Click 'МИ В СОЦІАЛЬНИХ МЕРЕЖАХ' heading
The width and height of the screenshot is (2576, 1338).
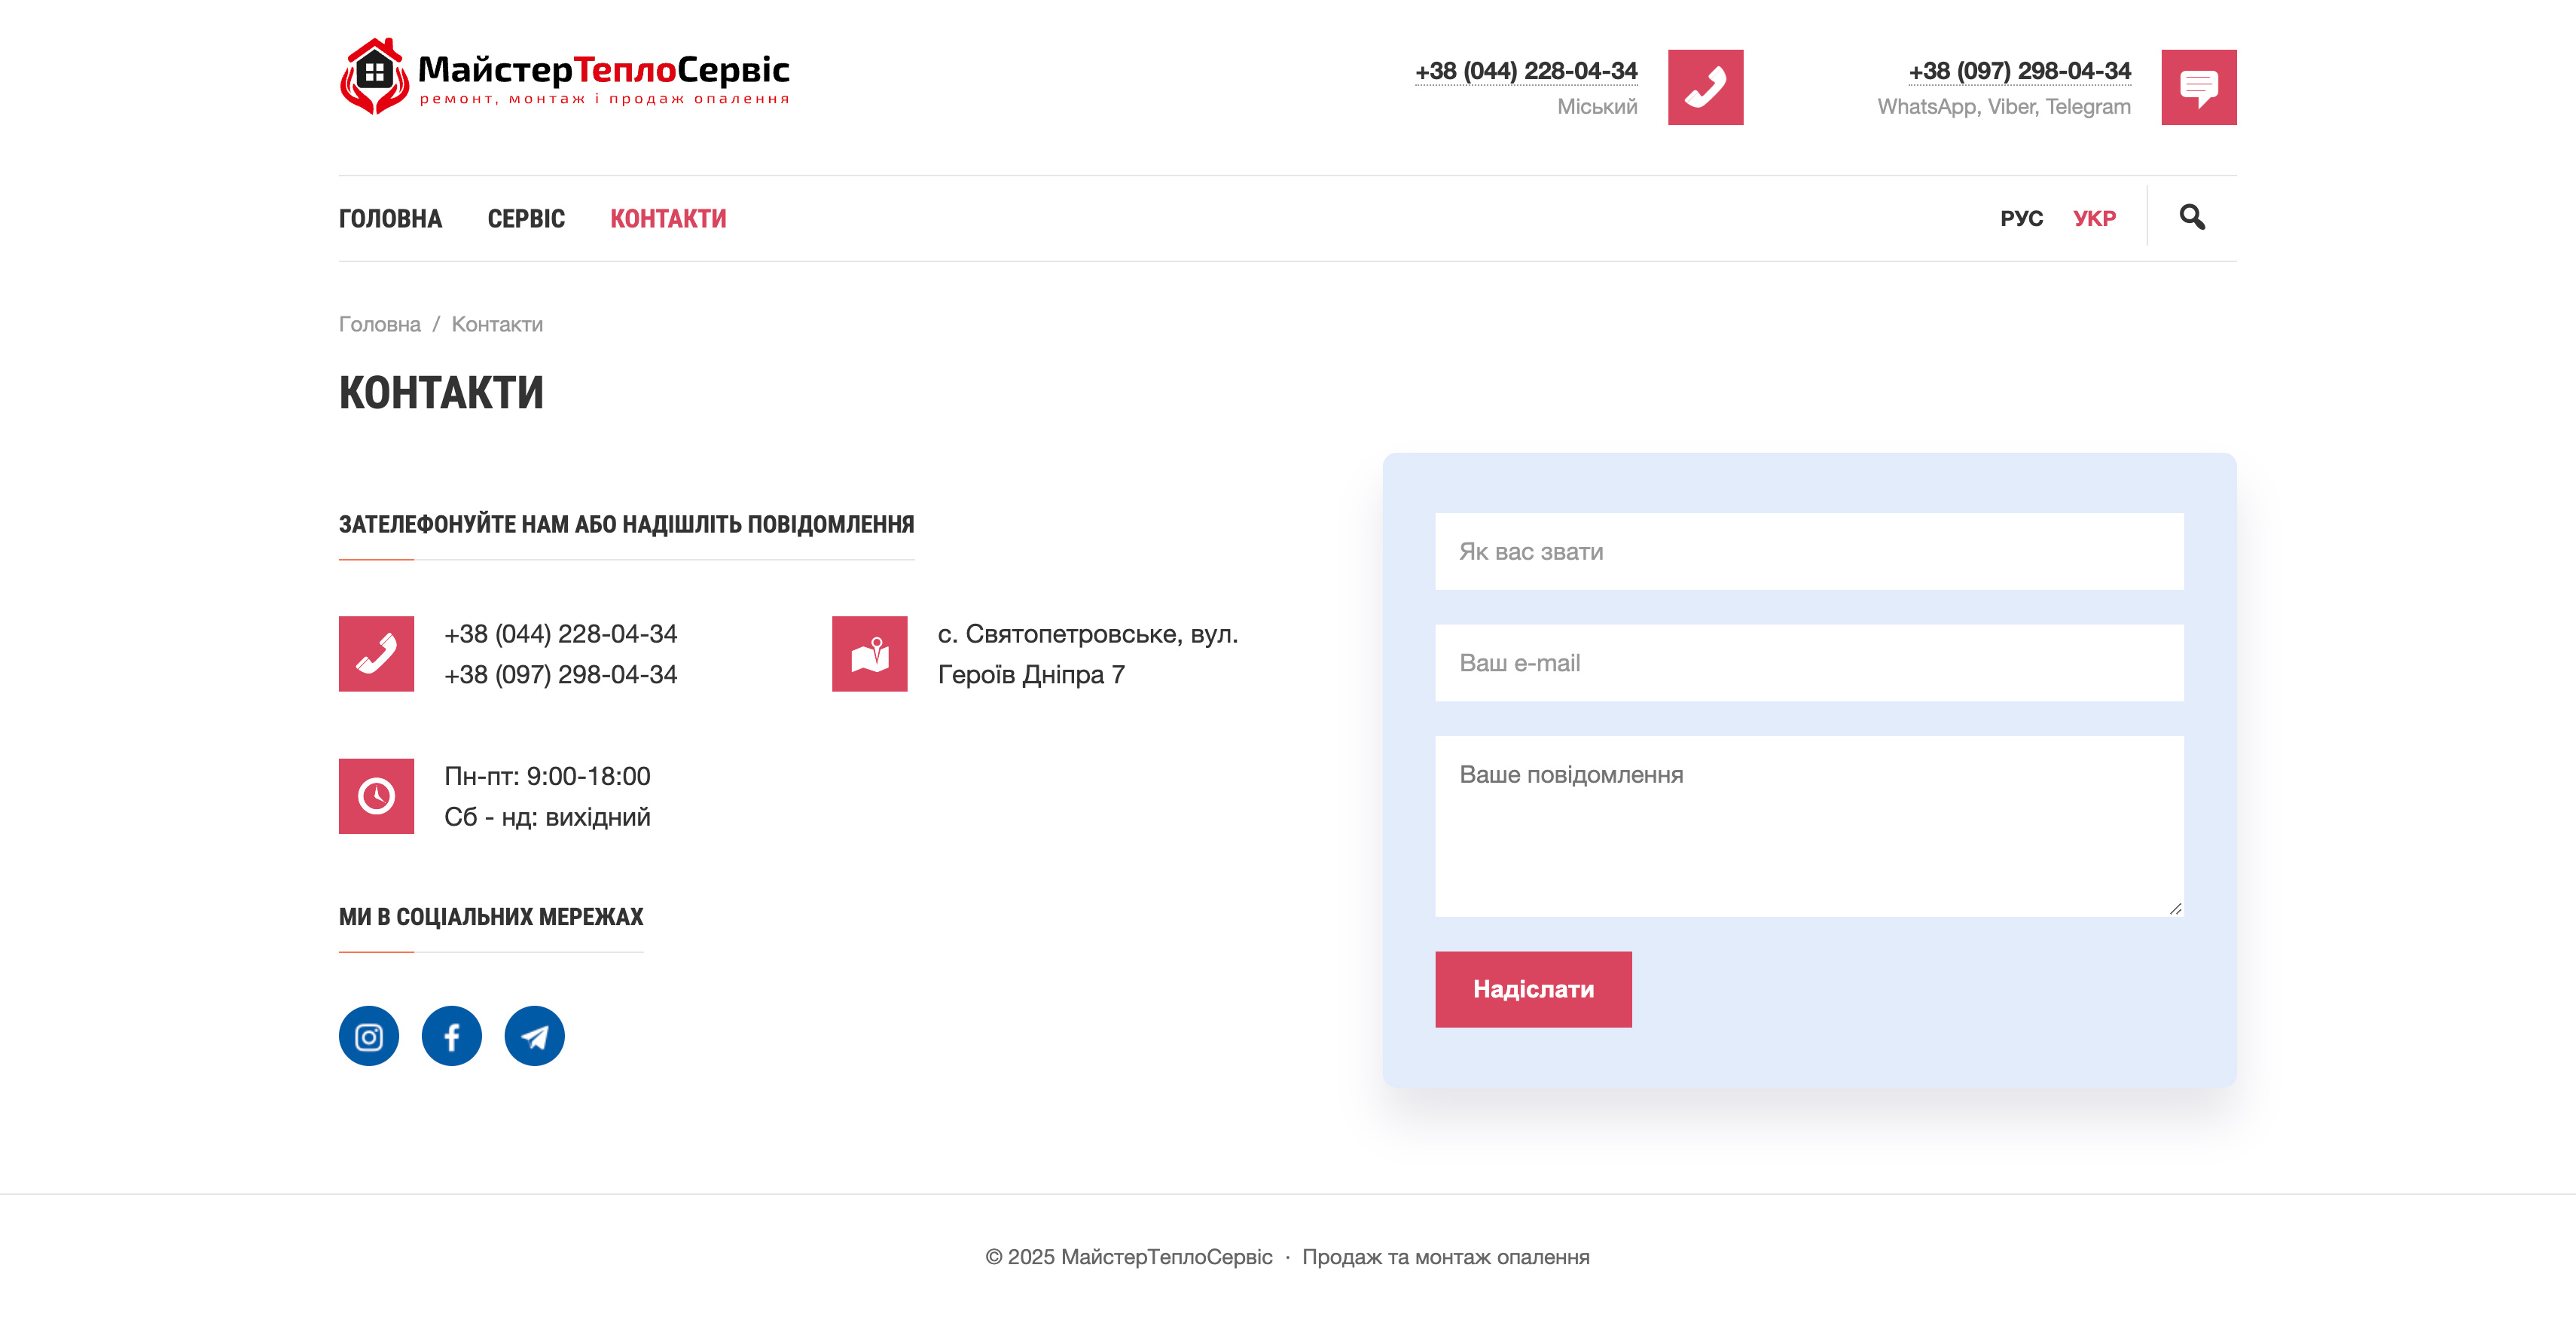point(491,917)
